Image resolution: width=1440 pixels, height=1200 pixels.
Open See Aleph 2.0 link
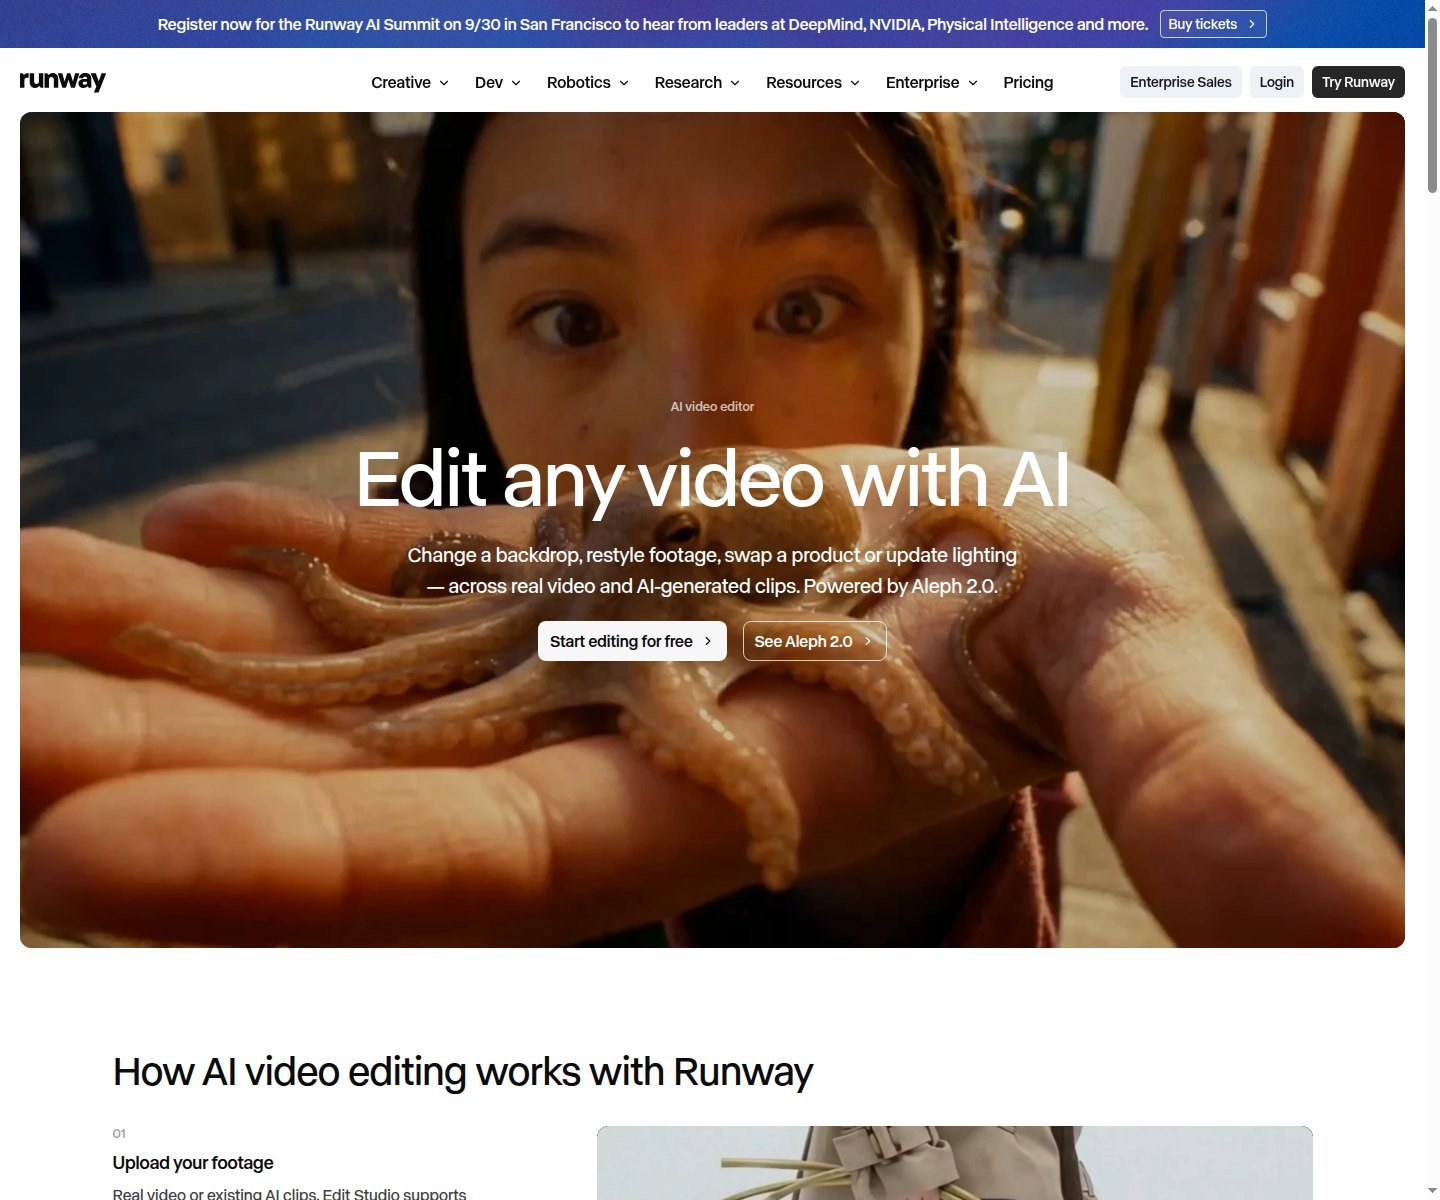pos(814,641)
